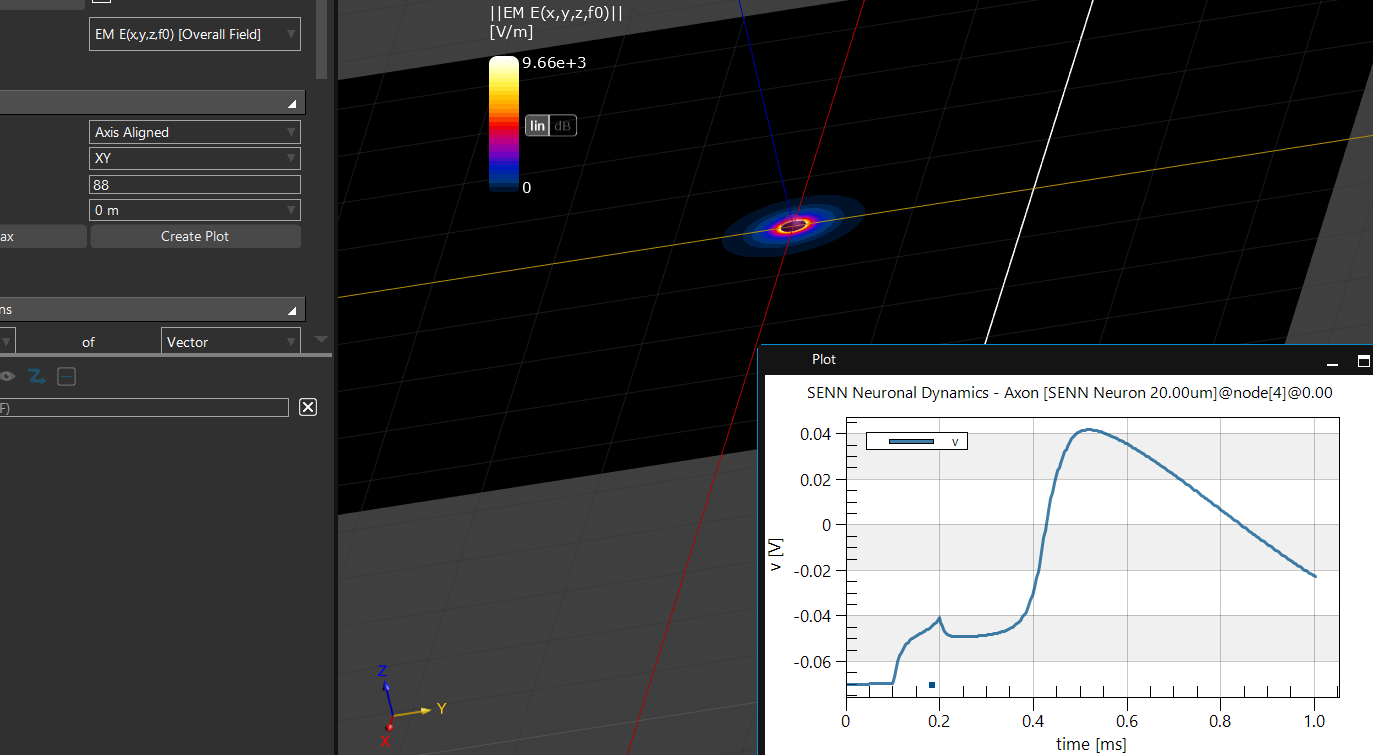Open the EM E(x,y,z,f0) Overall Field dropdown
1373x755 pixels.
click(x=194, y=34)
